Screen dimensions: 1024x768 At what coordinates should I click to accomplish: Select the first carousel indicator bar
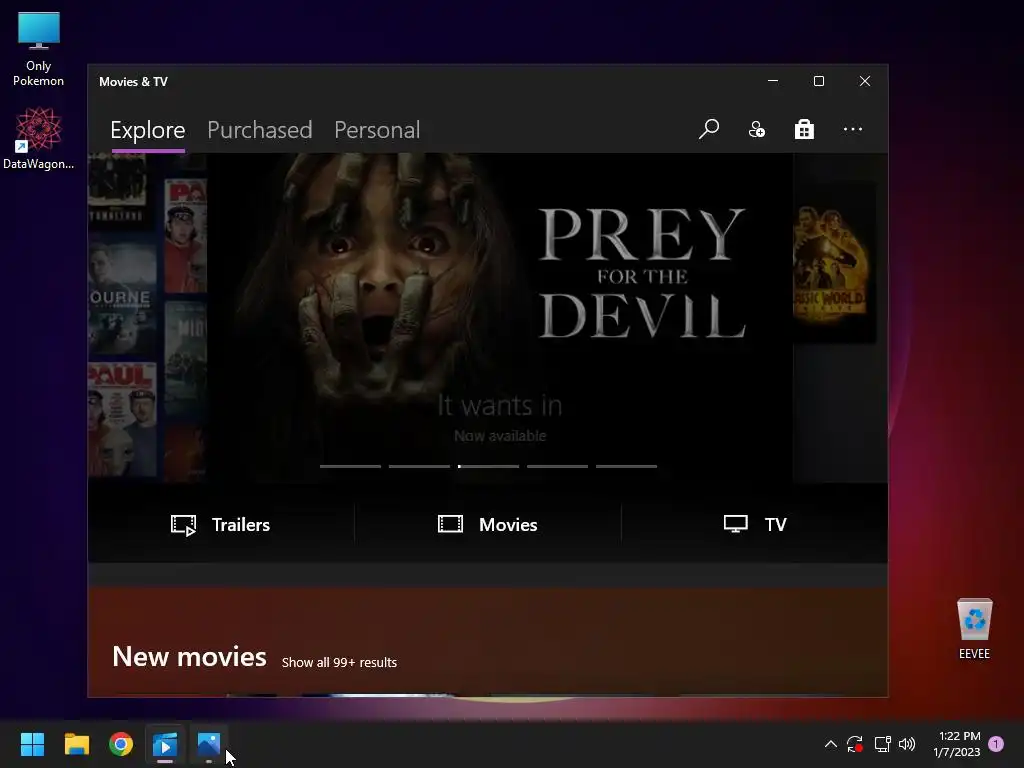point(350,466)
